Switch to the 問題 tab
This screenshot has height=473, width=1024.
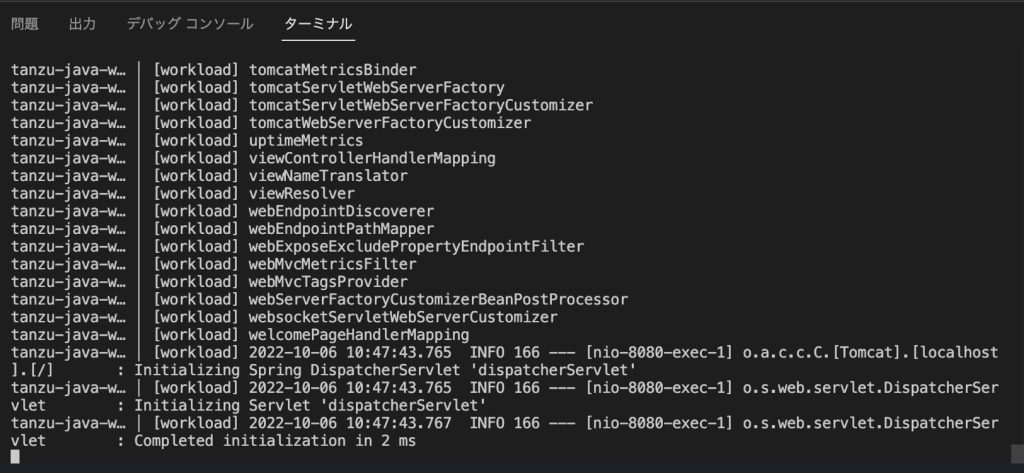(x=25, y=23)
